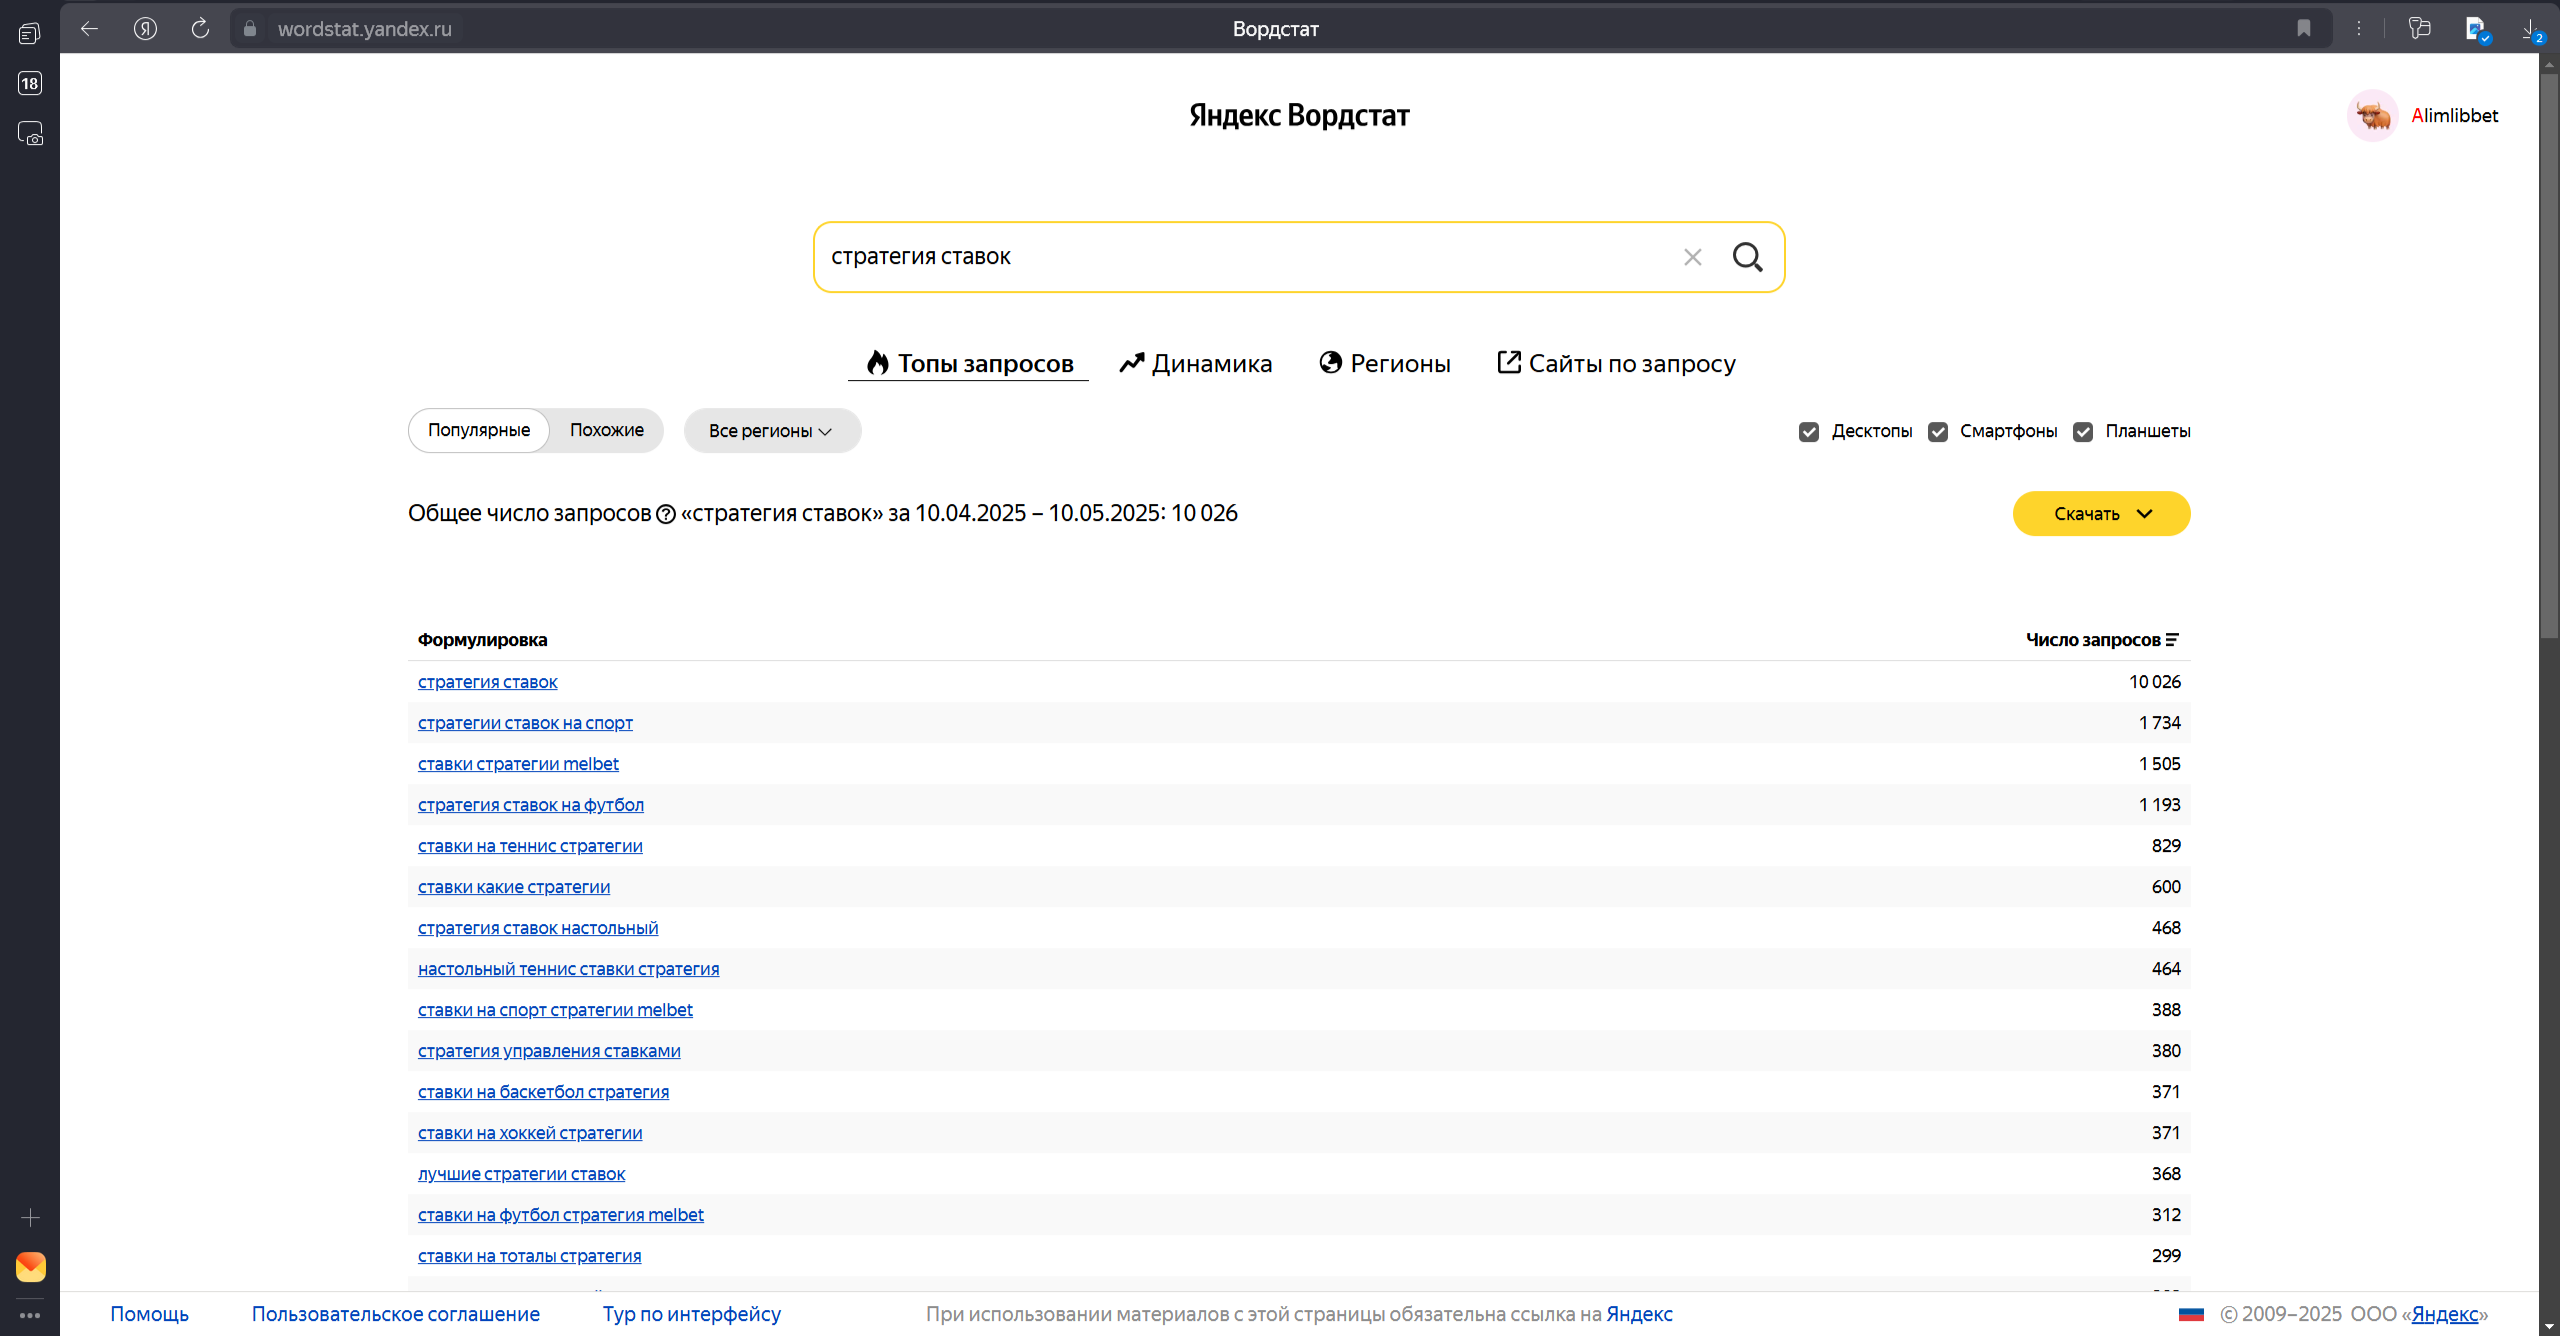Switch to the Похожие toggle option

coord(606,430)
